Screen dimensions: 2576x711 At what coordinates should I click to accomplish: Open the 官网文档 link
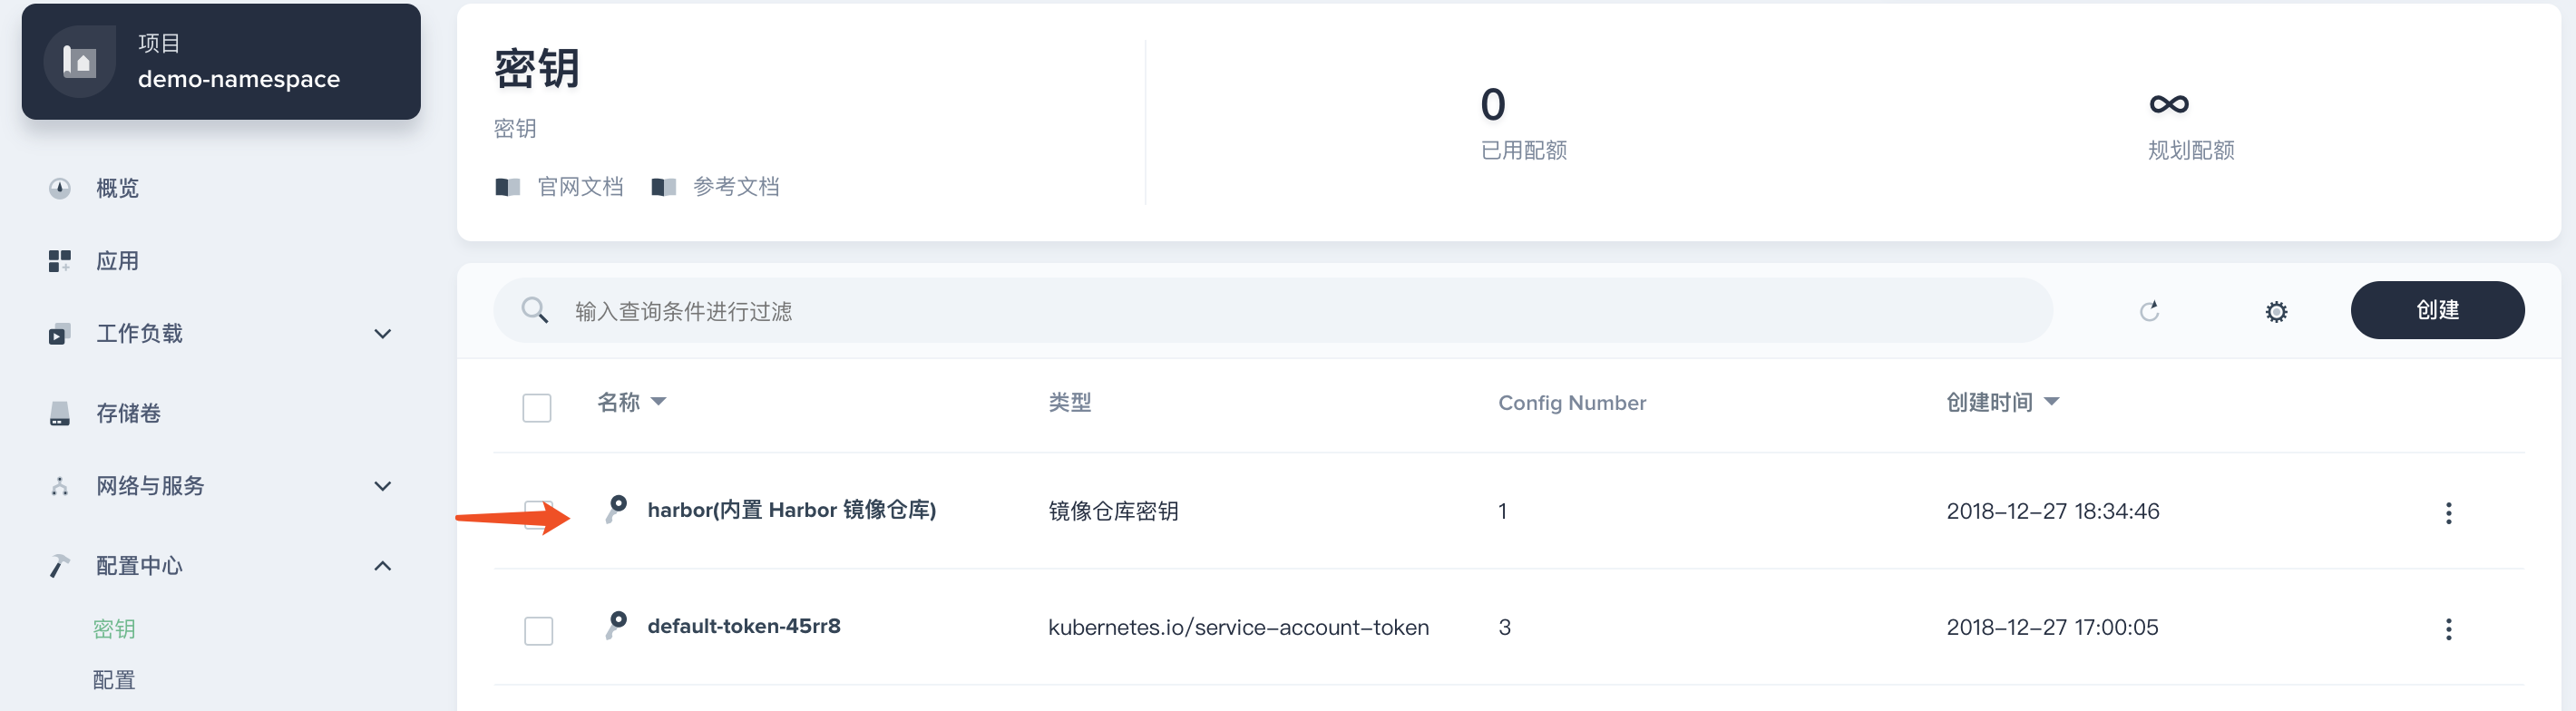point(580,187)
